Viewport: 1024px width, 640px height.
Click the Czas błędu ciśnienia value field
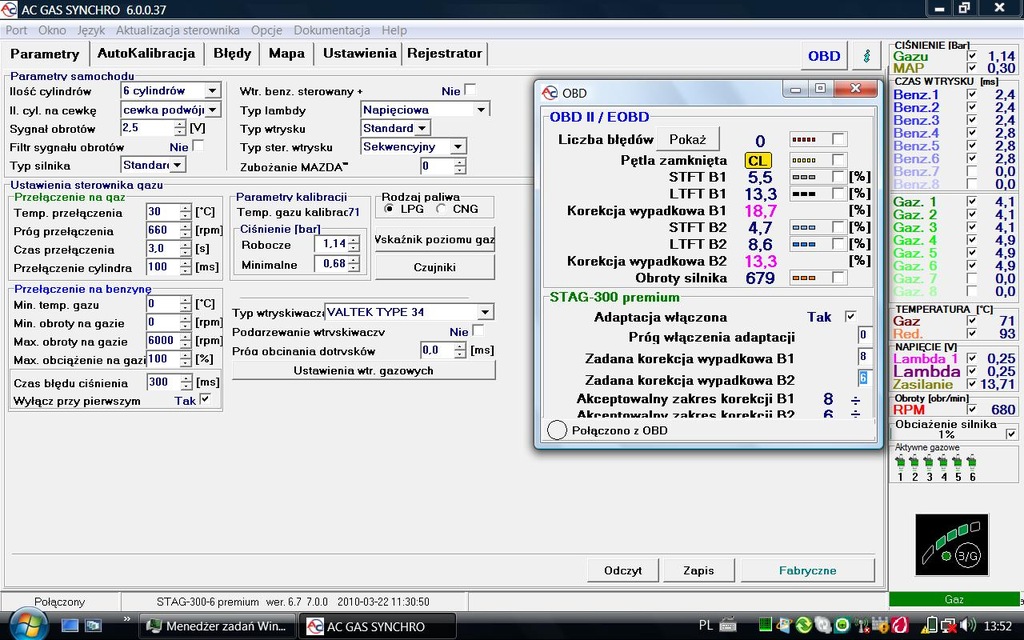(x=163, y=382)
